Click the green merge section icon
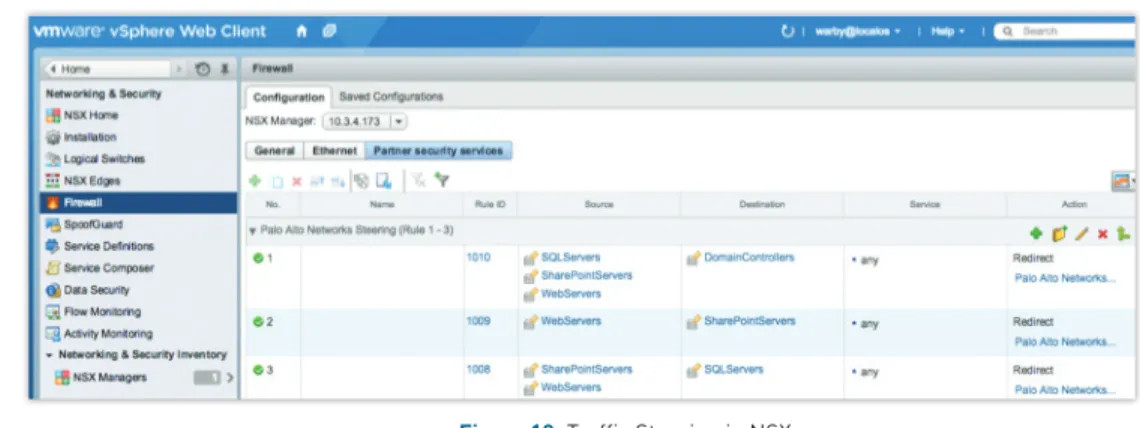This screenshot has width=1140, height=428. [x=1124, y=233]
